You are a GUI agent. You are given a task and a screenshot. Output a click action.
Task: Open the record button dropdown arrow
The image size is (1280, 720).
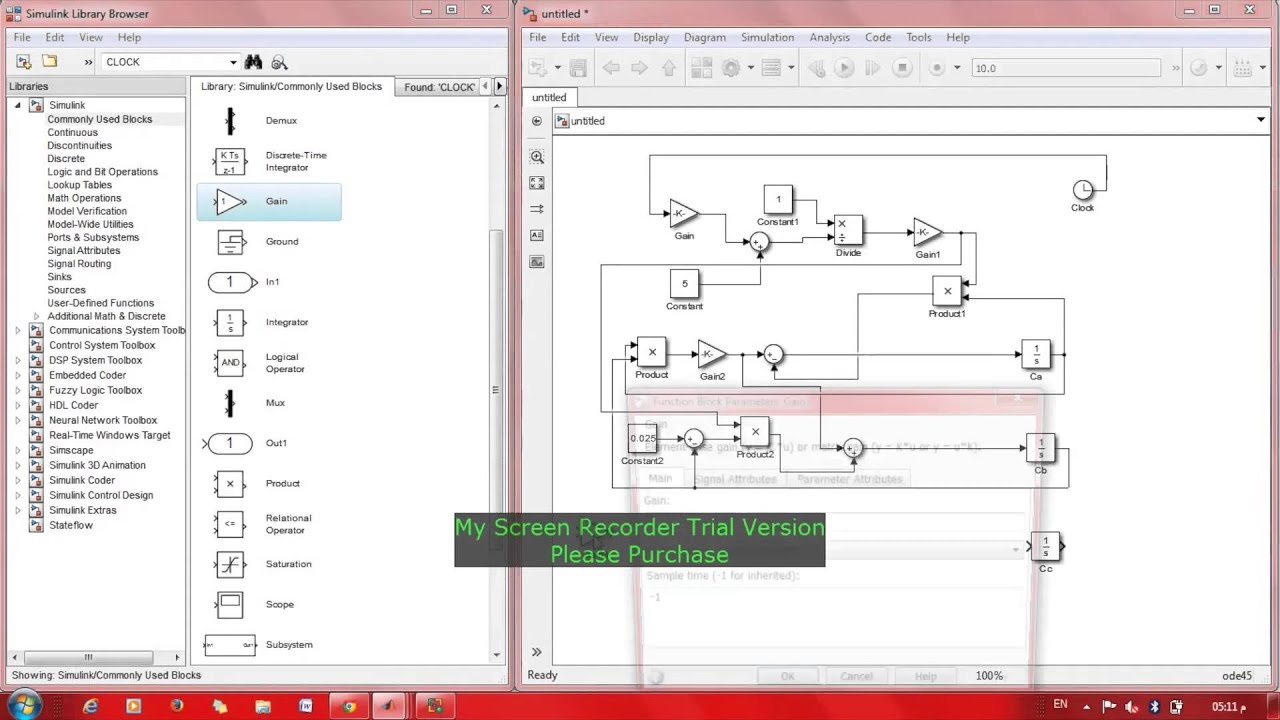956,68
